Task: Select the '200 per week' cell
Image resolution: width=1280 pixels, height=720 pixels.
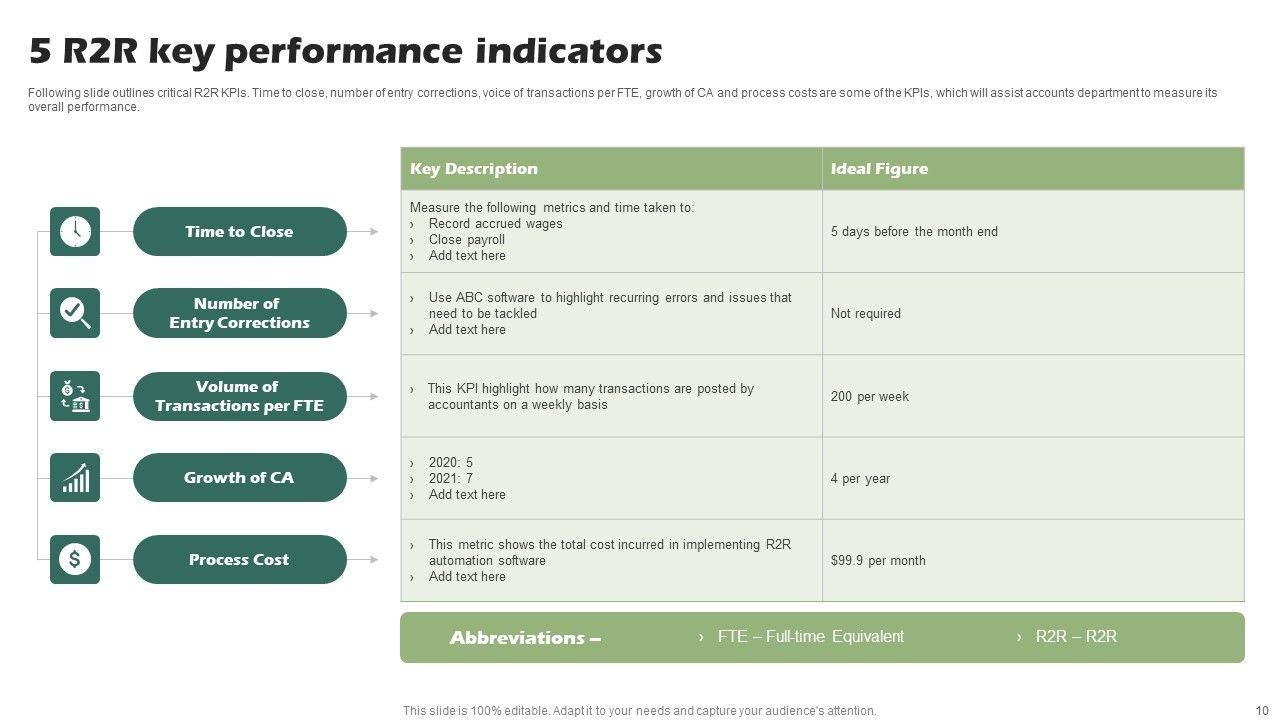Action: (870, 396)
